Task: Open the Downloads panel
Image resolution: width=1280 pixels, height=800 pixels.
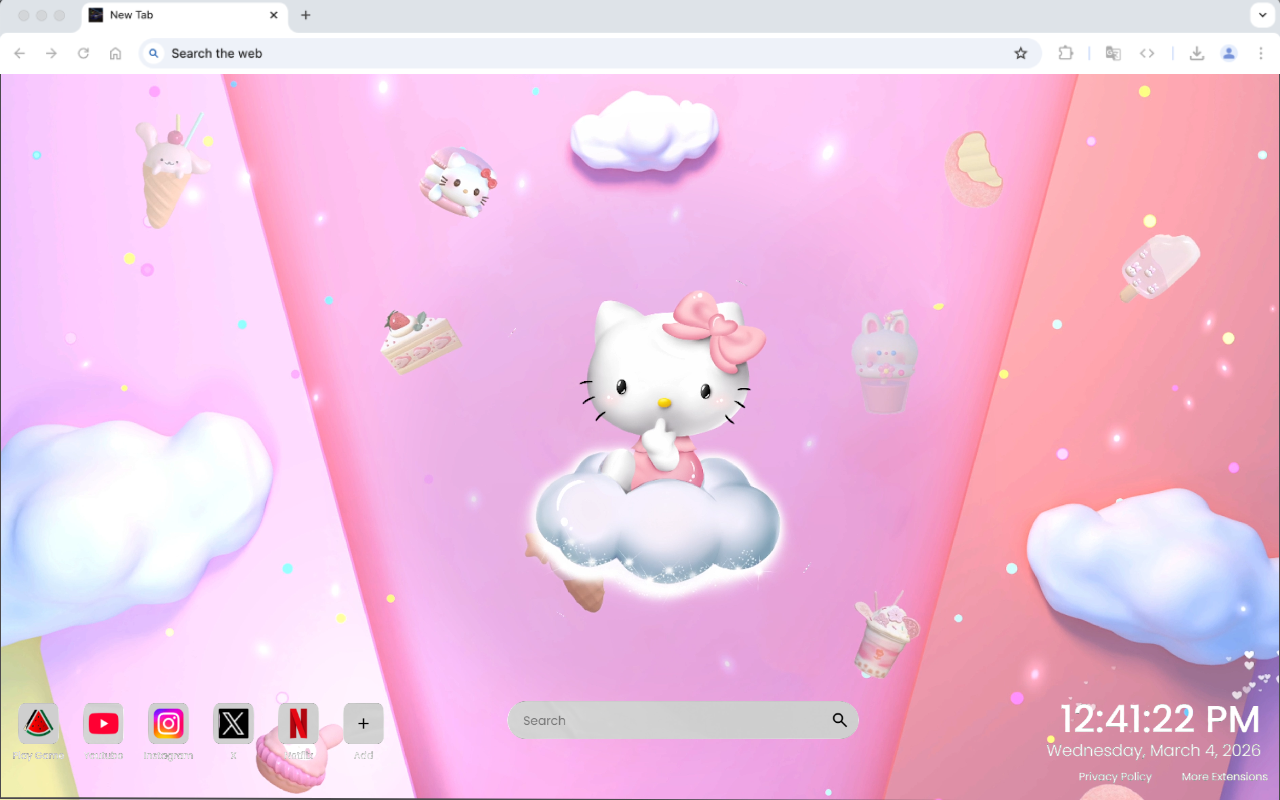Action: [1196, 53]
